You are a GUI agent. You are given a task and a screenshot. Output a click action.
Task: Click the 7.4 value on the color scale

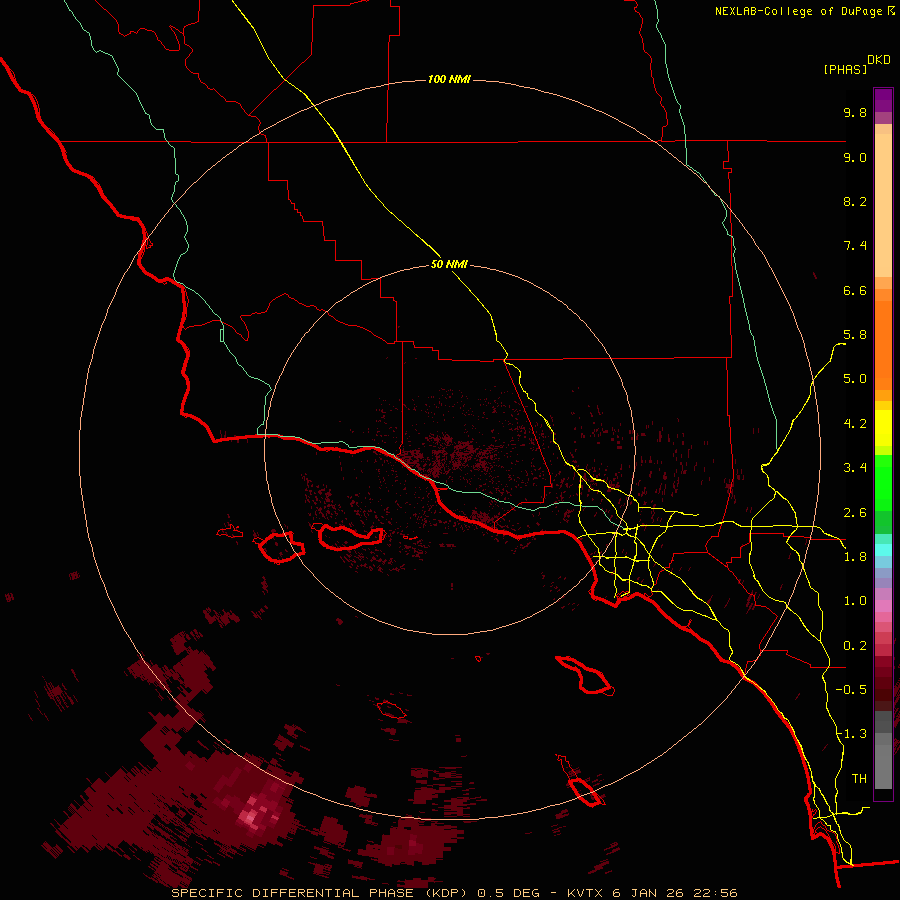coord(855,246)
